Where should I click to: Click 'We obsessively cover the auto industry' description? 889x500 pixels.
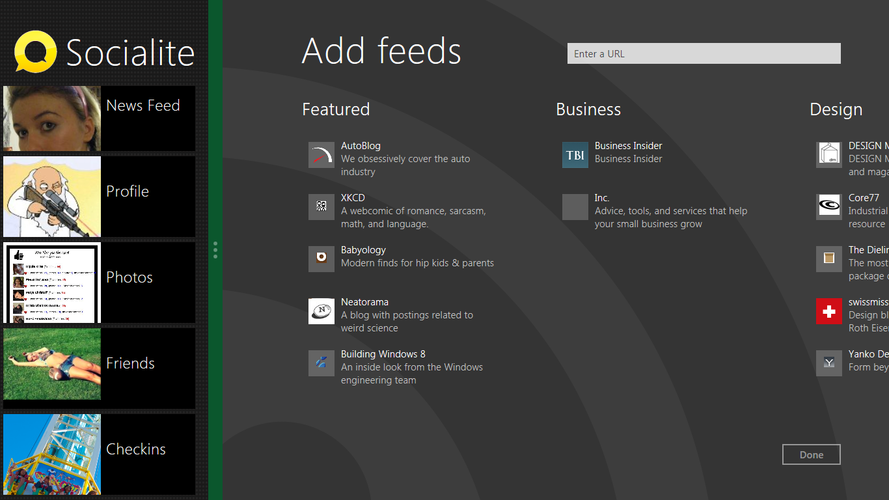405,166
